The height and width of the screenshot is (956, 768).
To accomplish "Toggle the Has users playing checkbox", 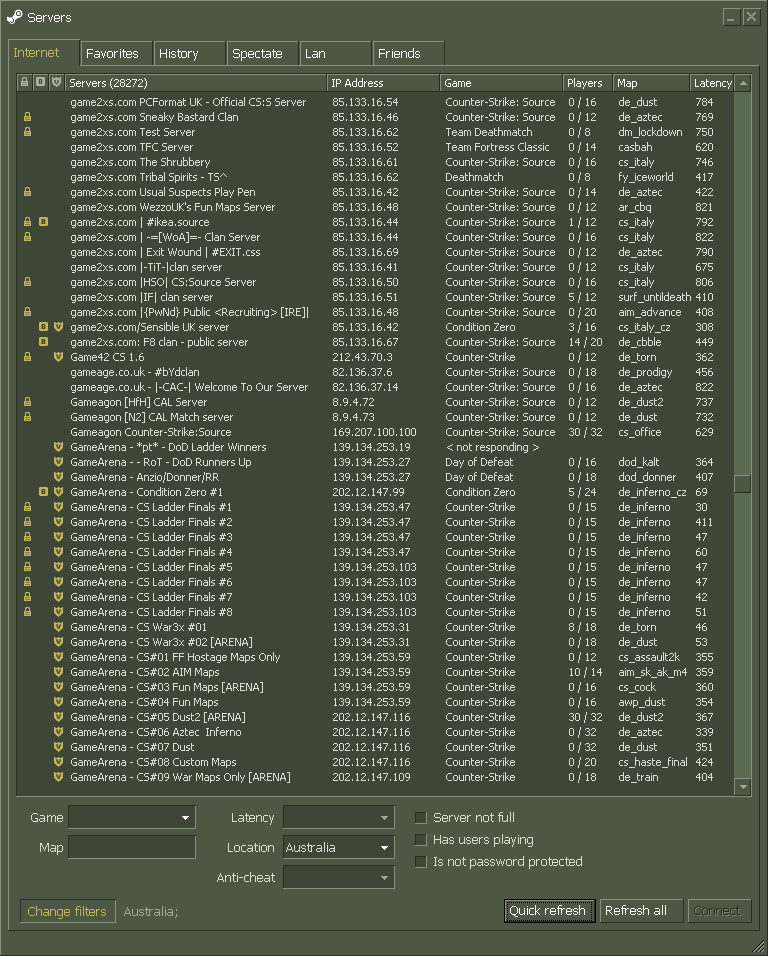I will 421,840.
